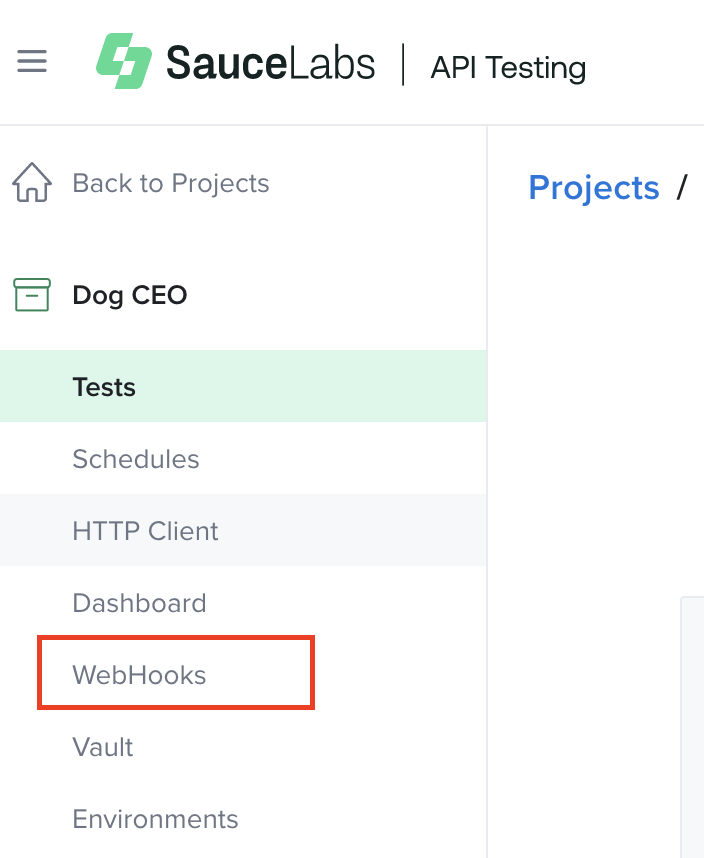Screen dimensions: 704x858
Task: Collapse the sidebar with the menu toggle
Action: click(32, 61)
